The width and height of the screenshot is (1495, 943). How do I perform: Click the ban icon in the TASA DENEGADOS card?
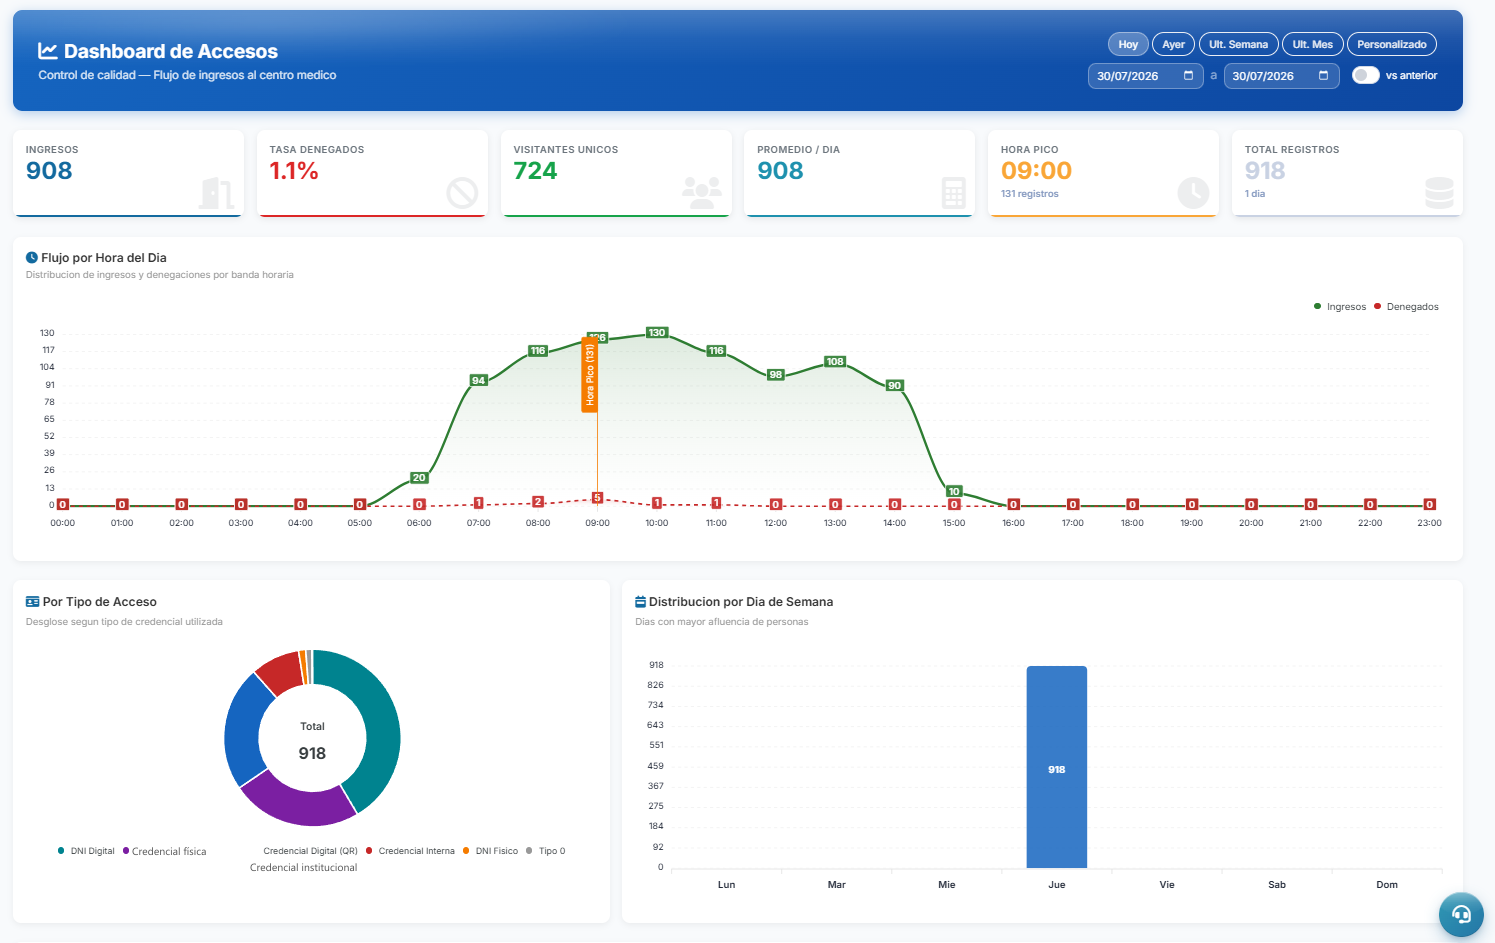(462, 193)
